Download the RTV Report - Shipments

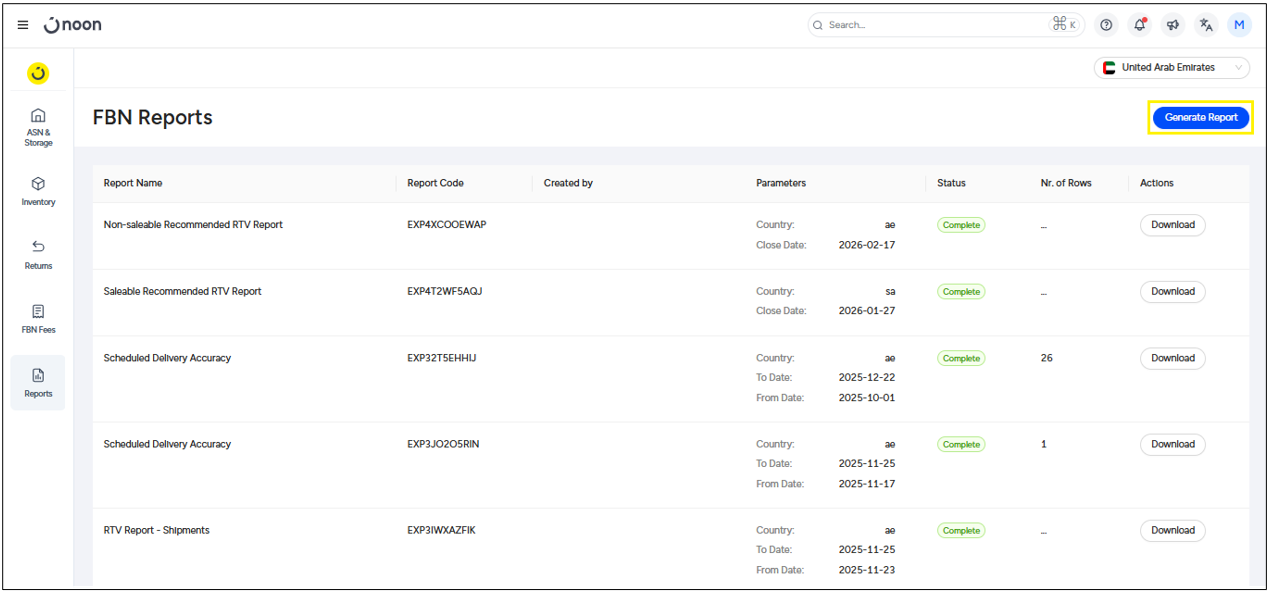click(x=1172, y=531)
